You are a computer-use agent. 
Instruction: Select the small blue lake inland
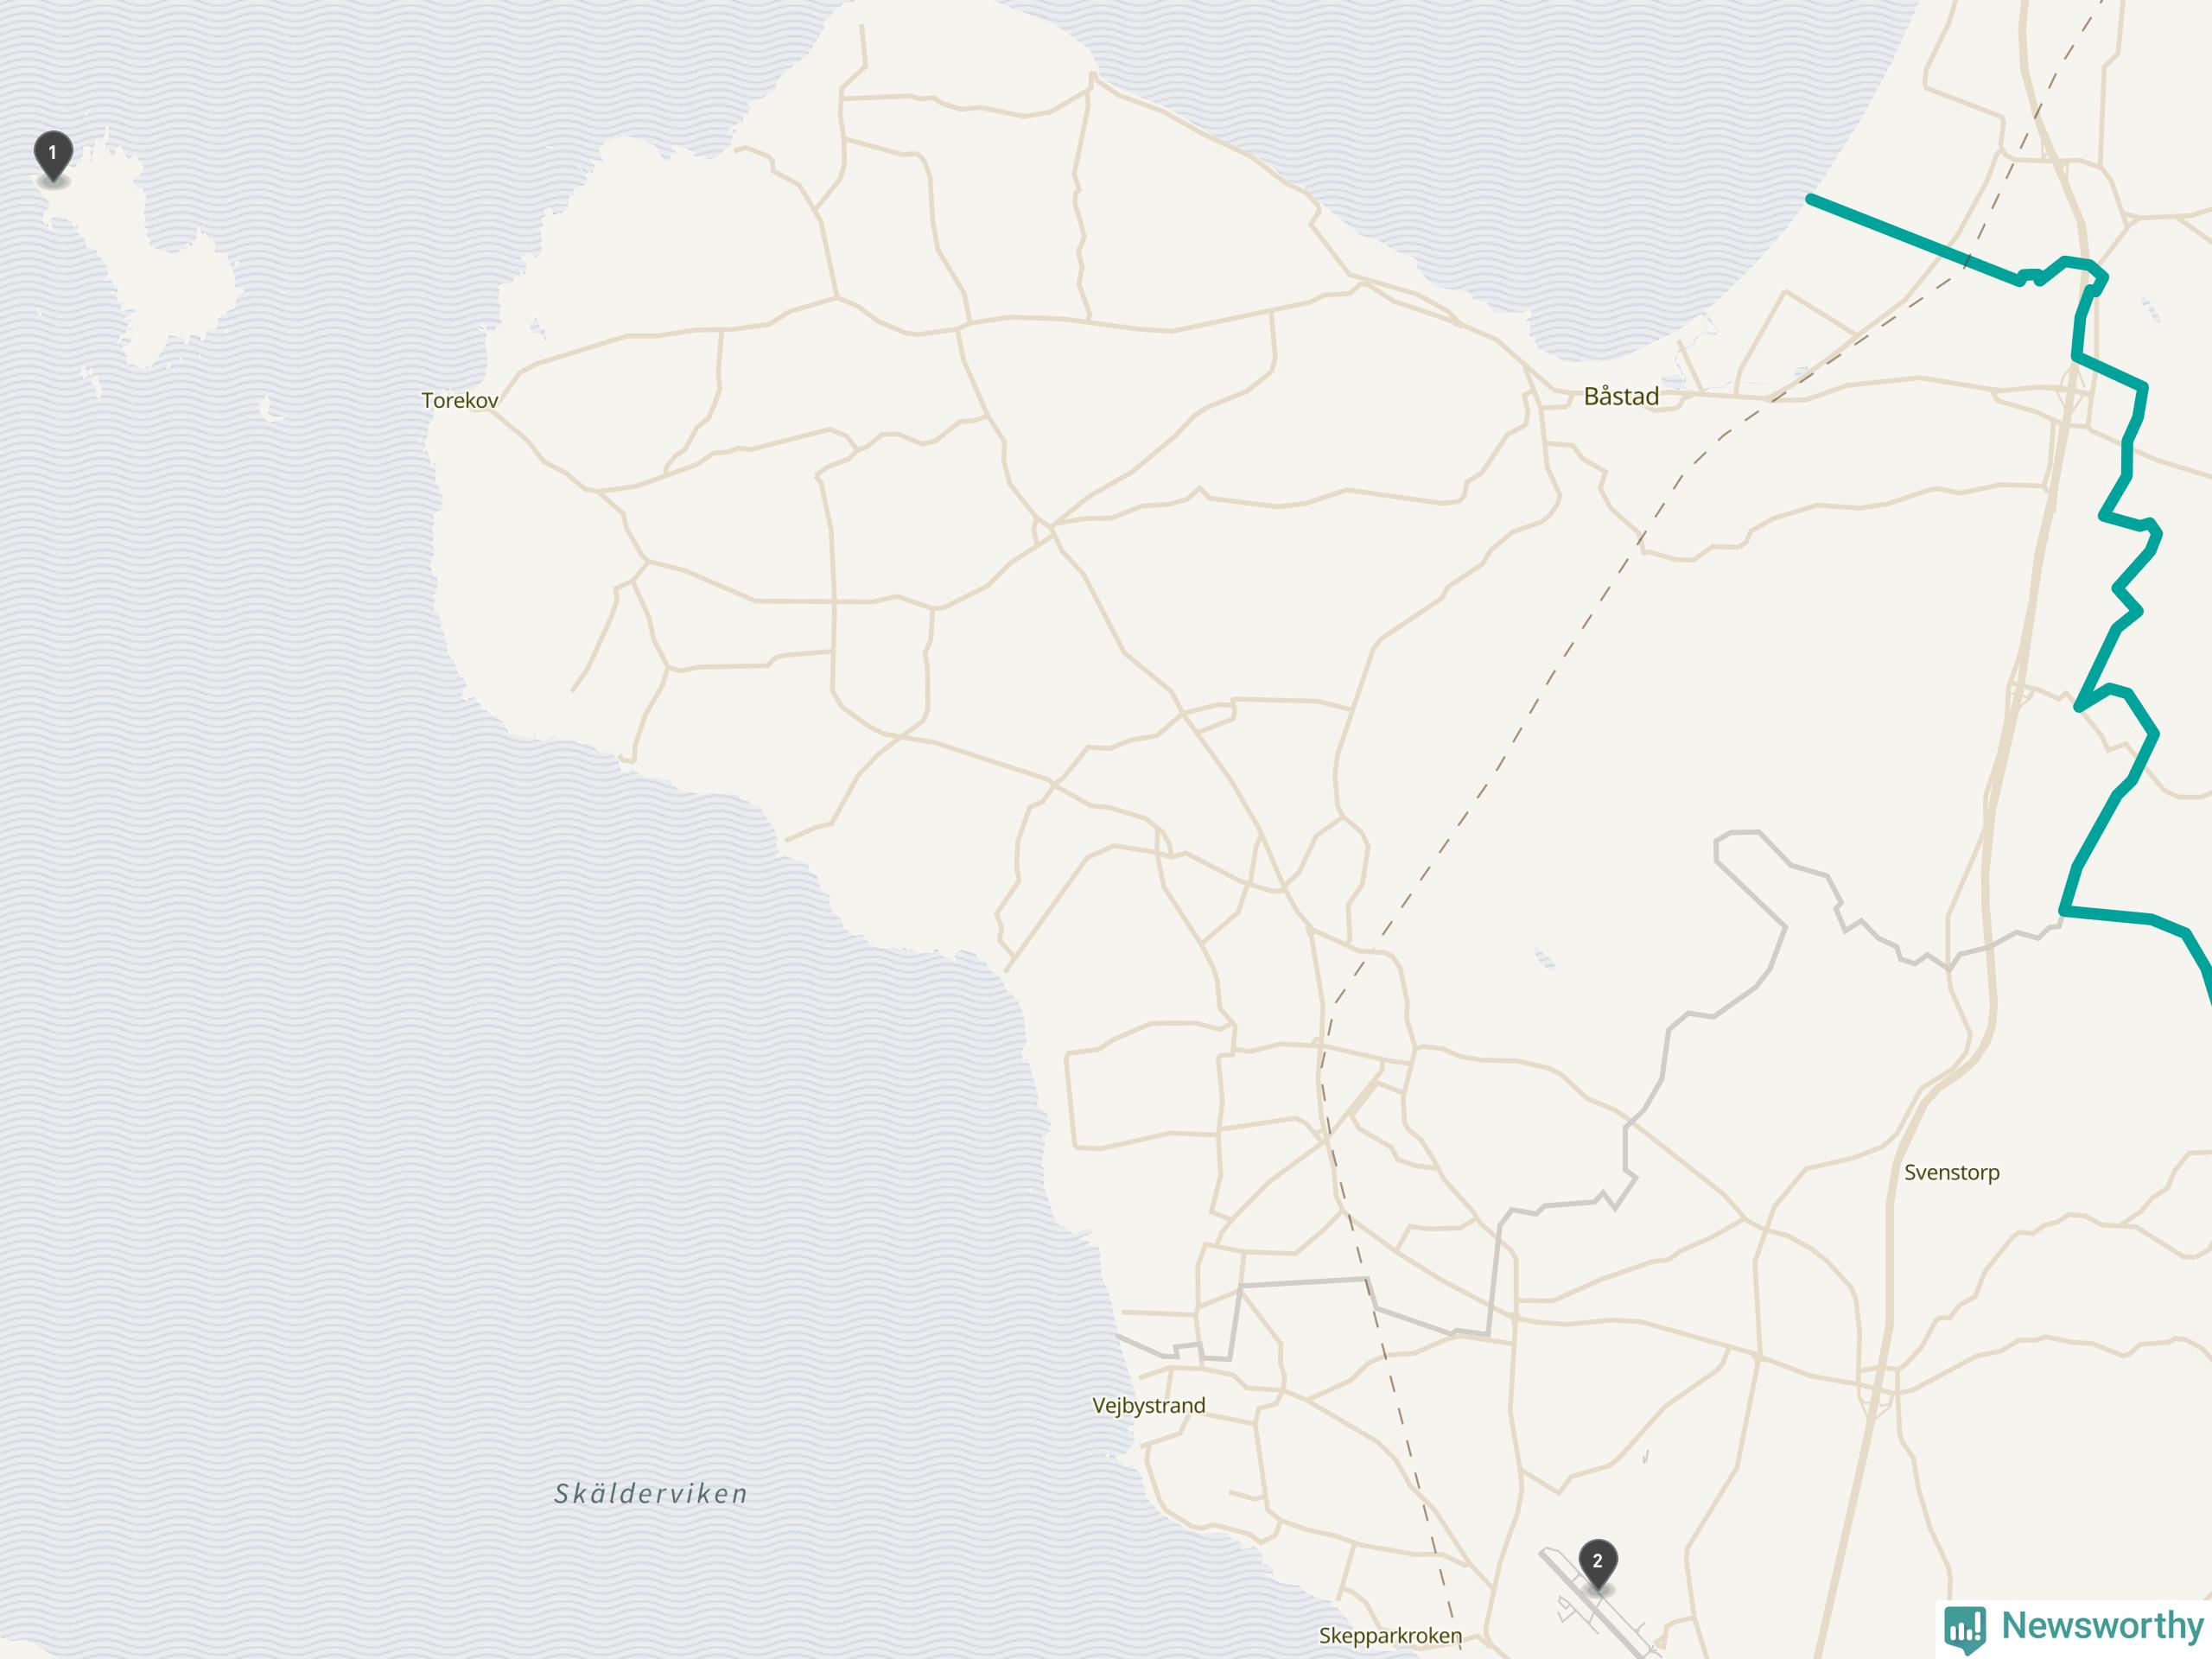click(1545, 959)
